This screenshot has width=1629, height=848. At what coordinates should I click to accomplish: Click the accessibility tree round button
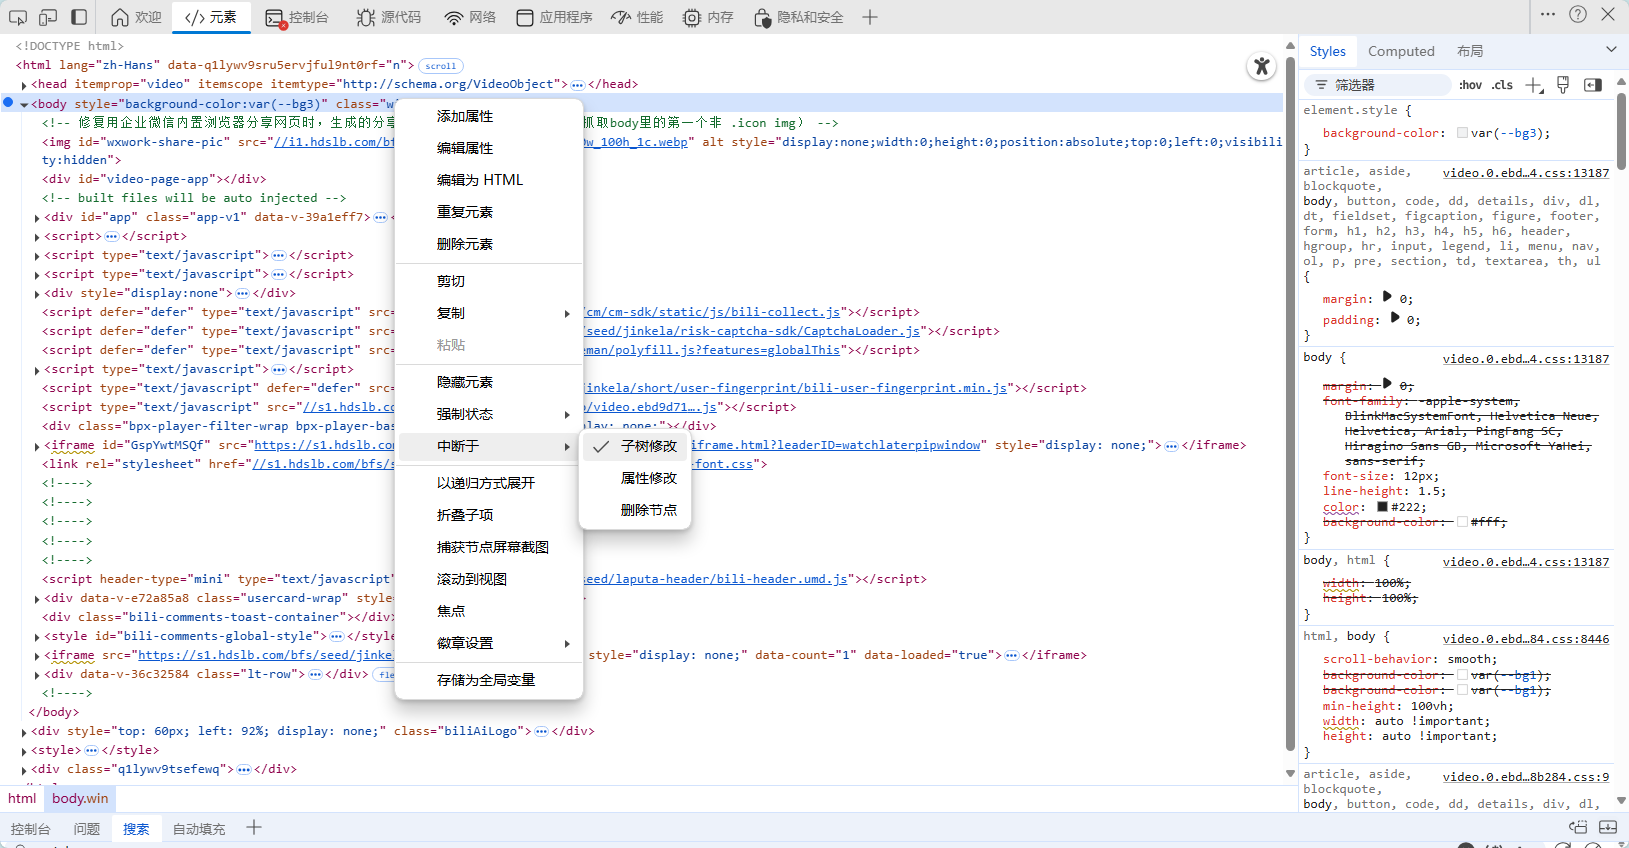coord(1262,66)
